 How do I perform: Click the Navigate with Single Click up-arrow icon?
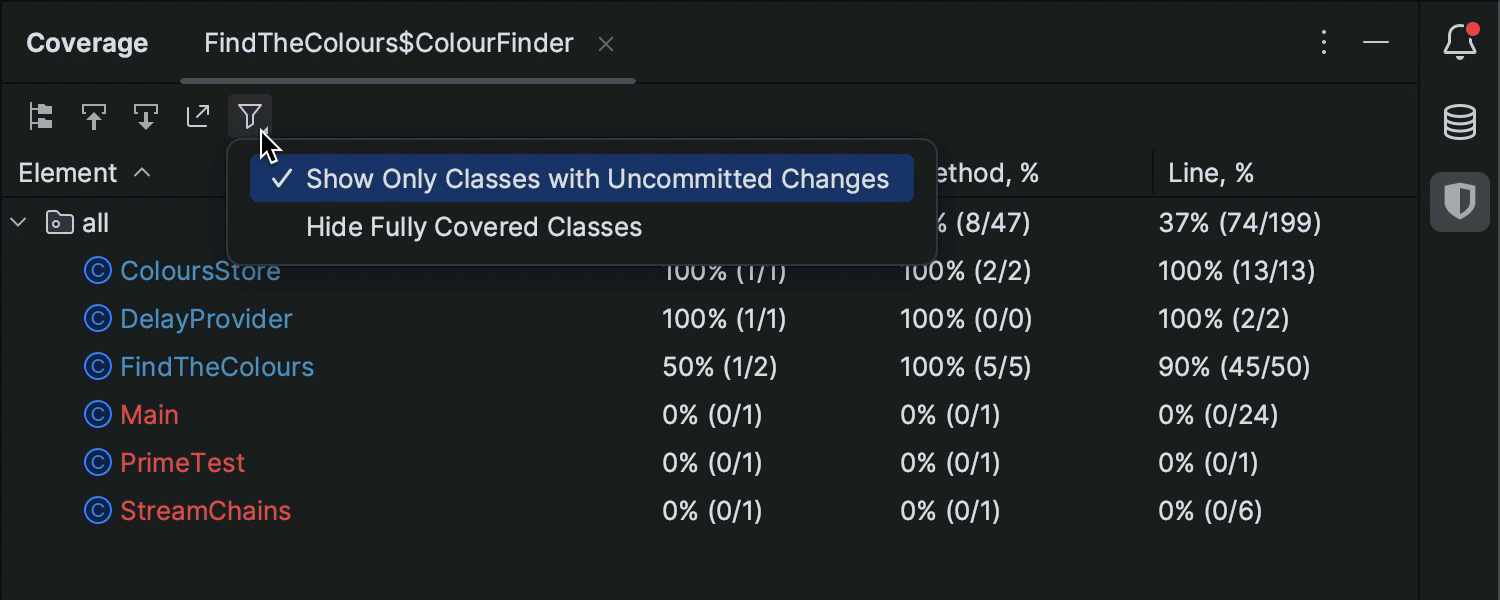coord(94,117)
